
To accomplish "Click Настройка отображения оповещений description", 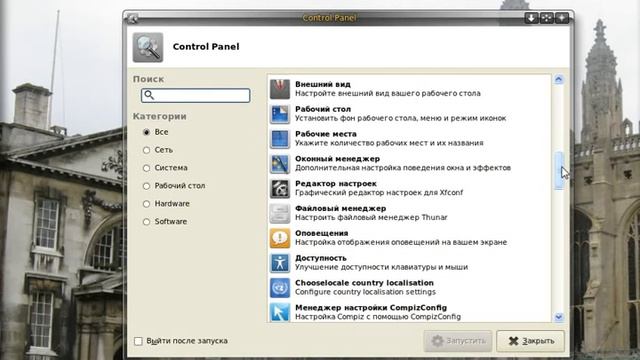I will pos(401,242).
